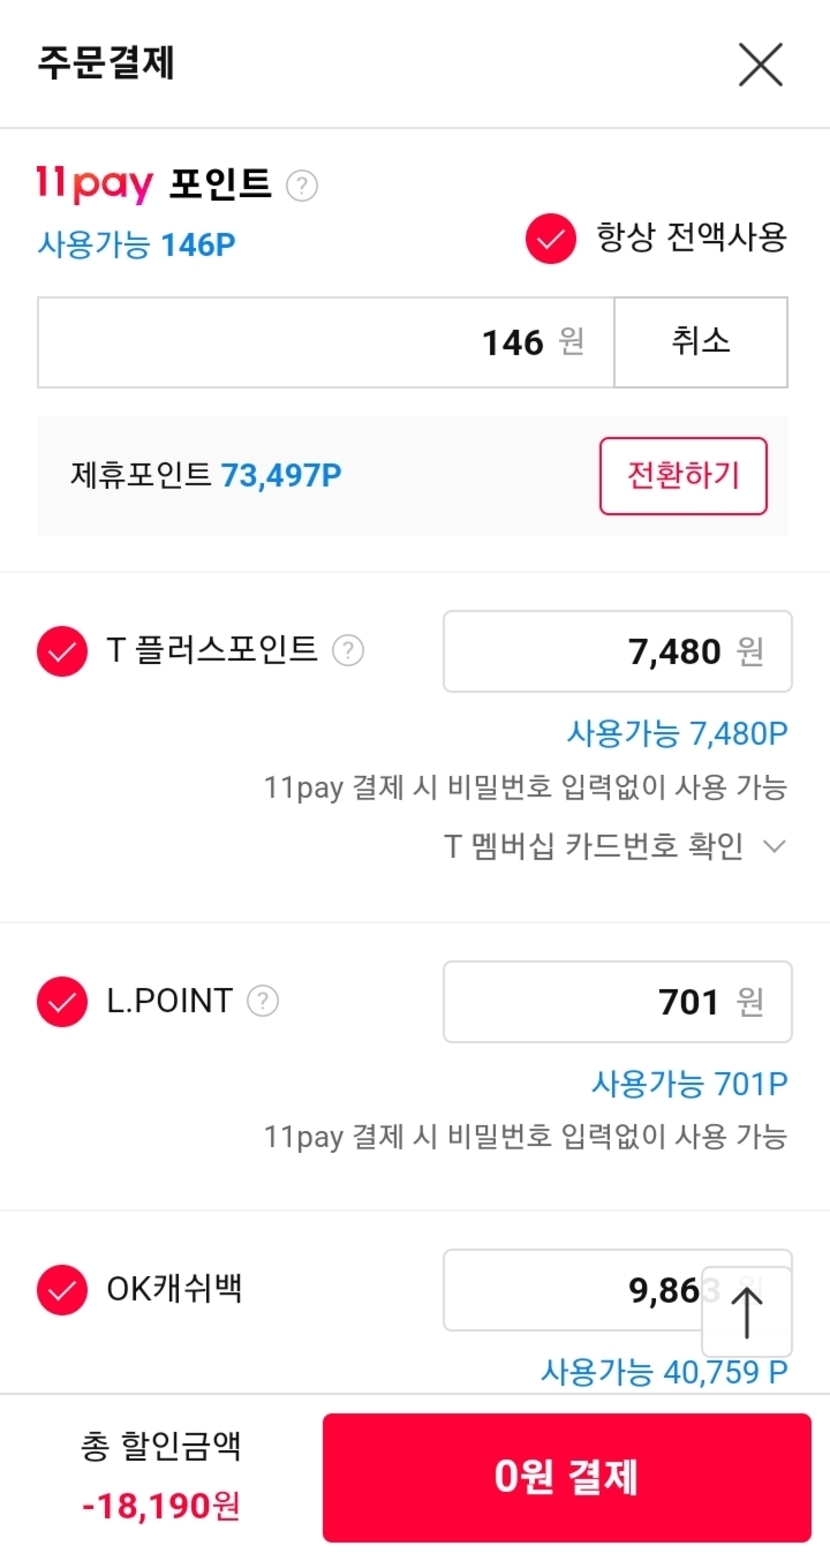Viewport: 830px width, 1561px height.
Task: Tap the 전환하기 button for 제휴포인트
Action: coord(683,476)
